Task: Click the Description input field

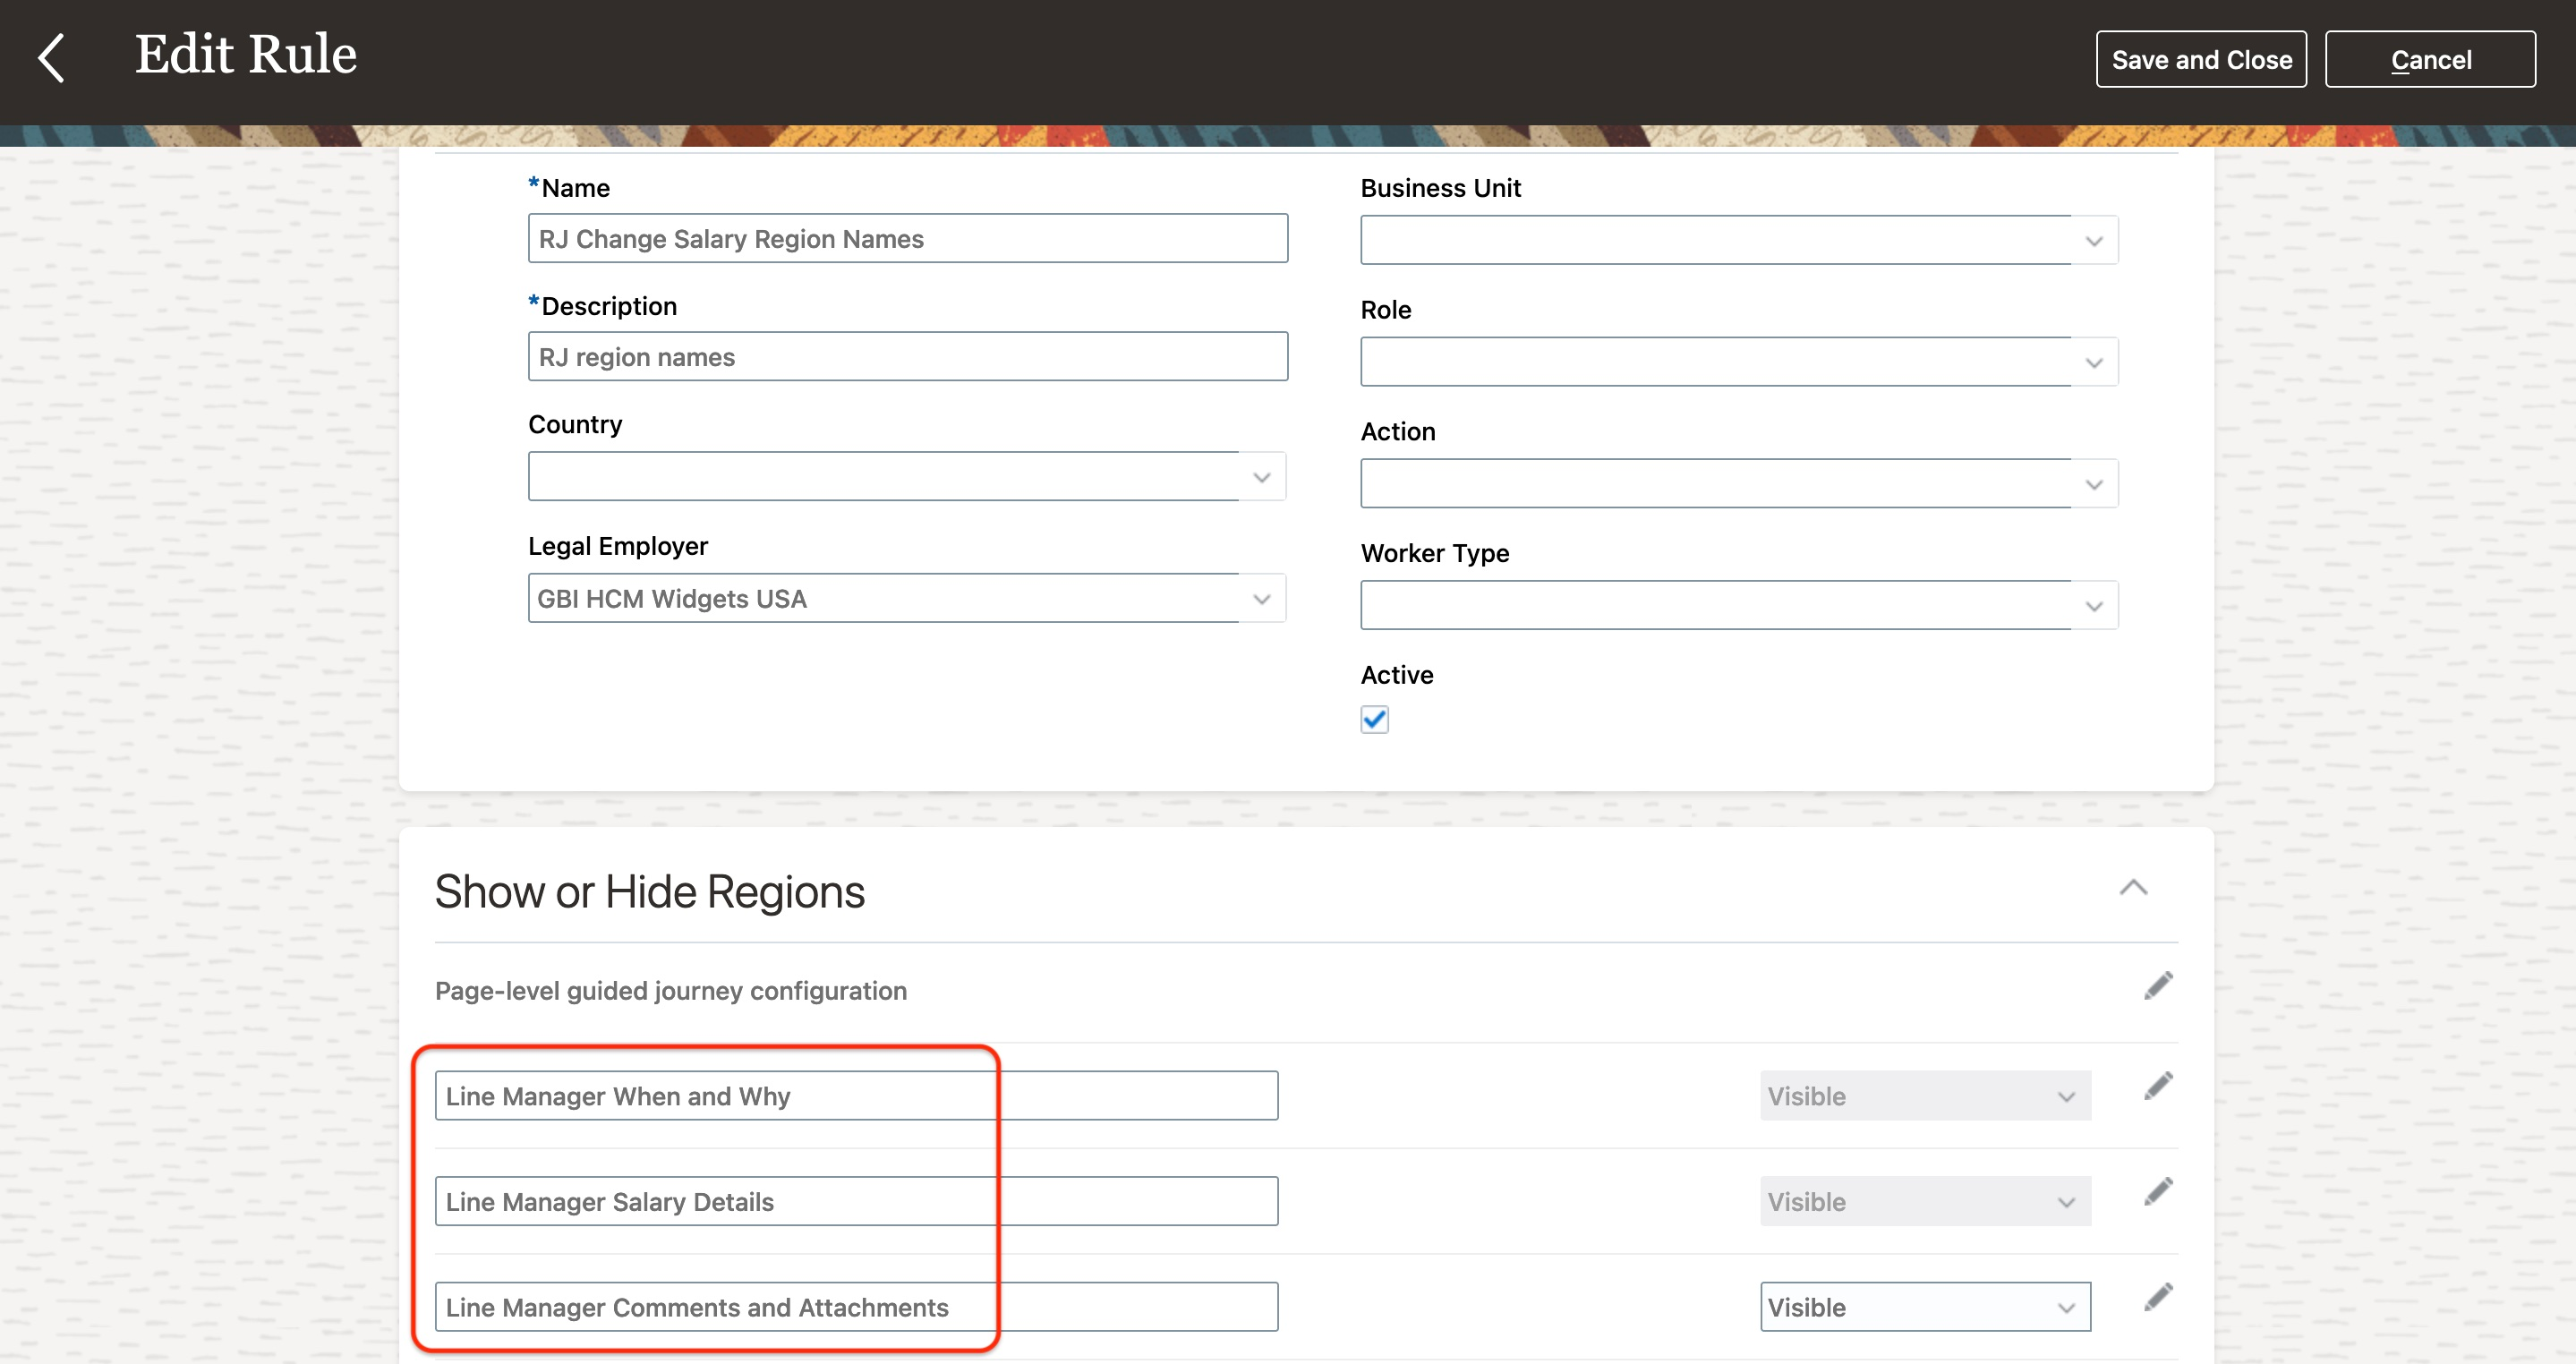Action: (x=907, y=357)
